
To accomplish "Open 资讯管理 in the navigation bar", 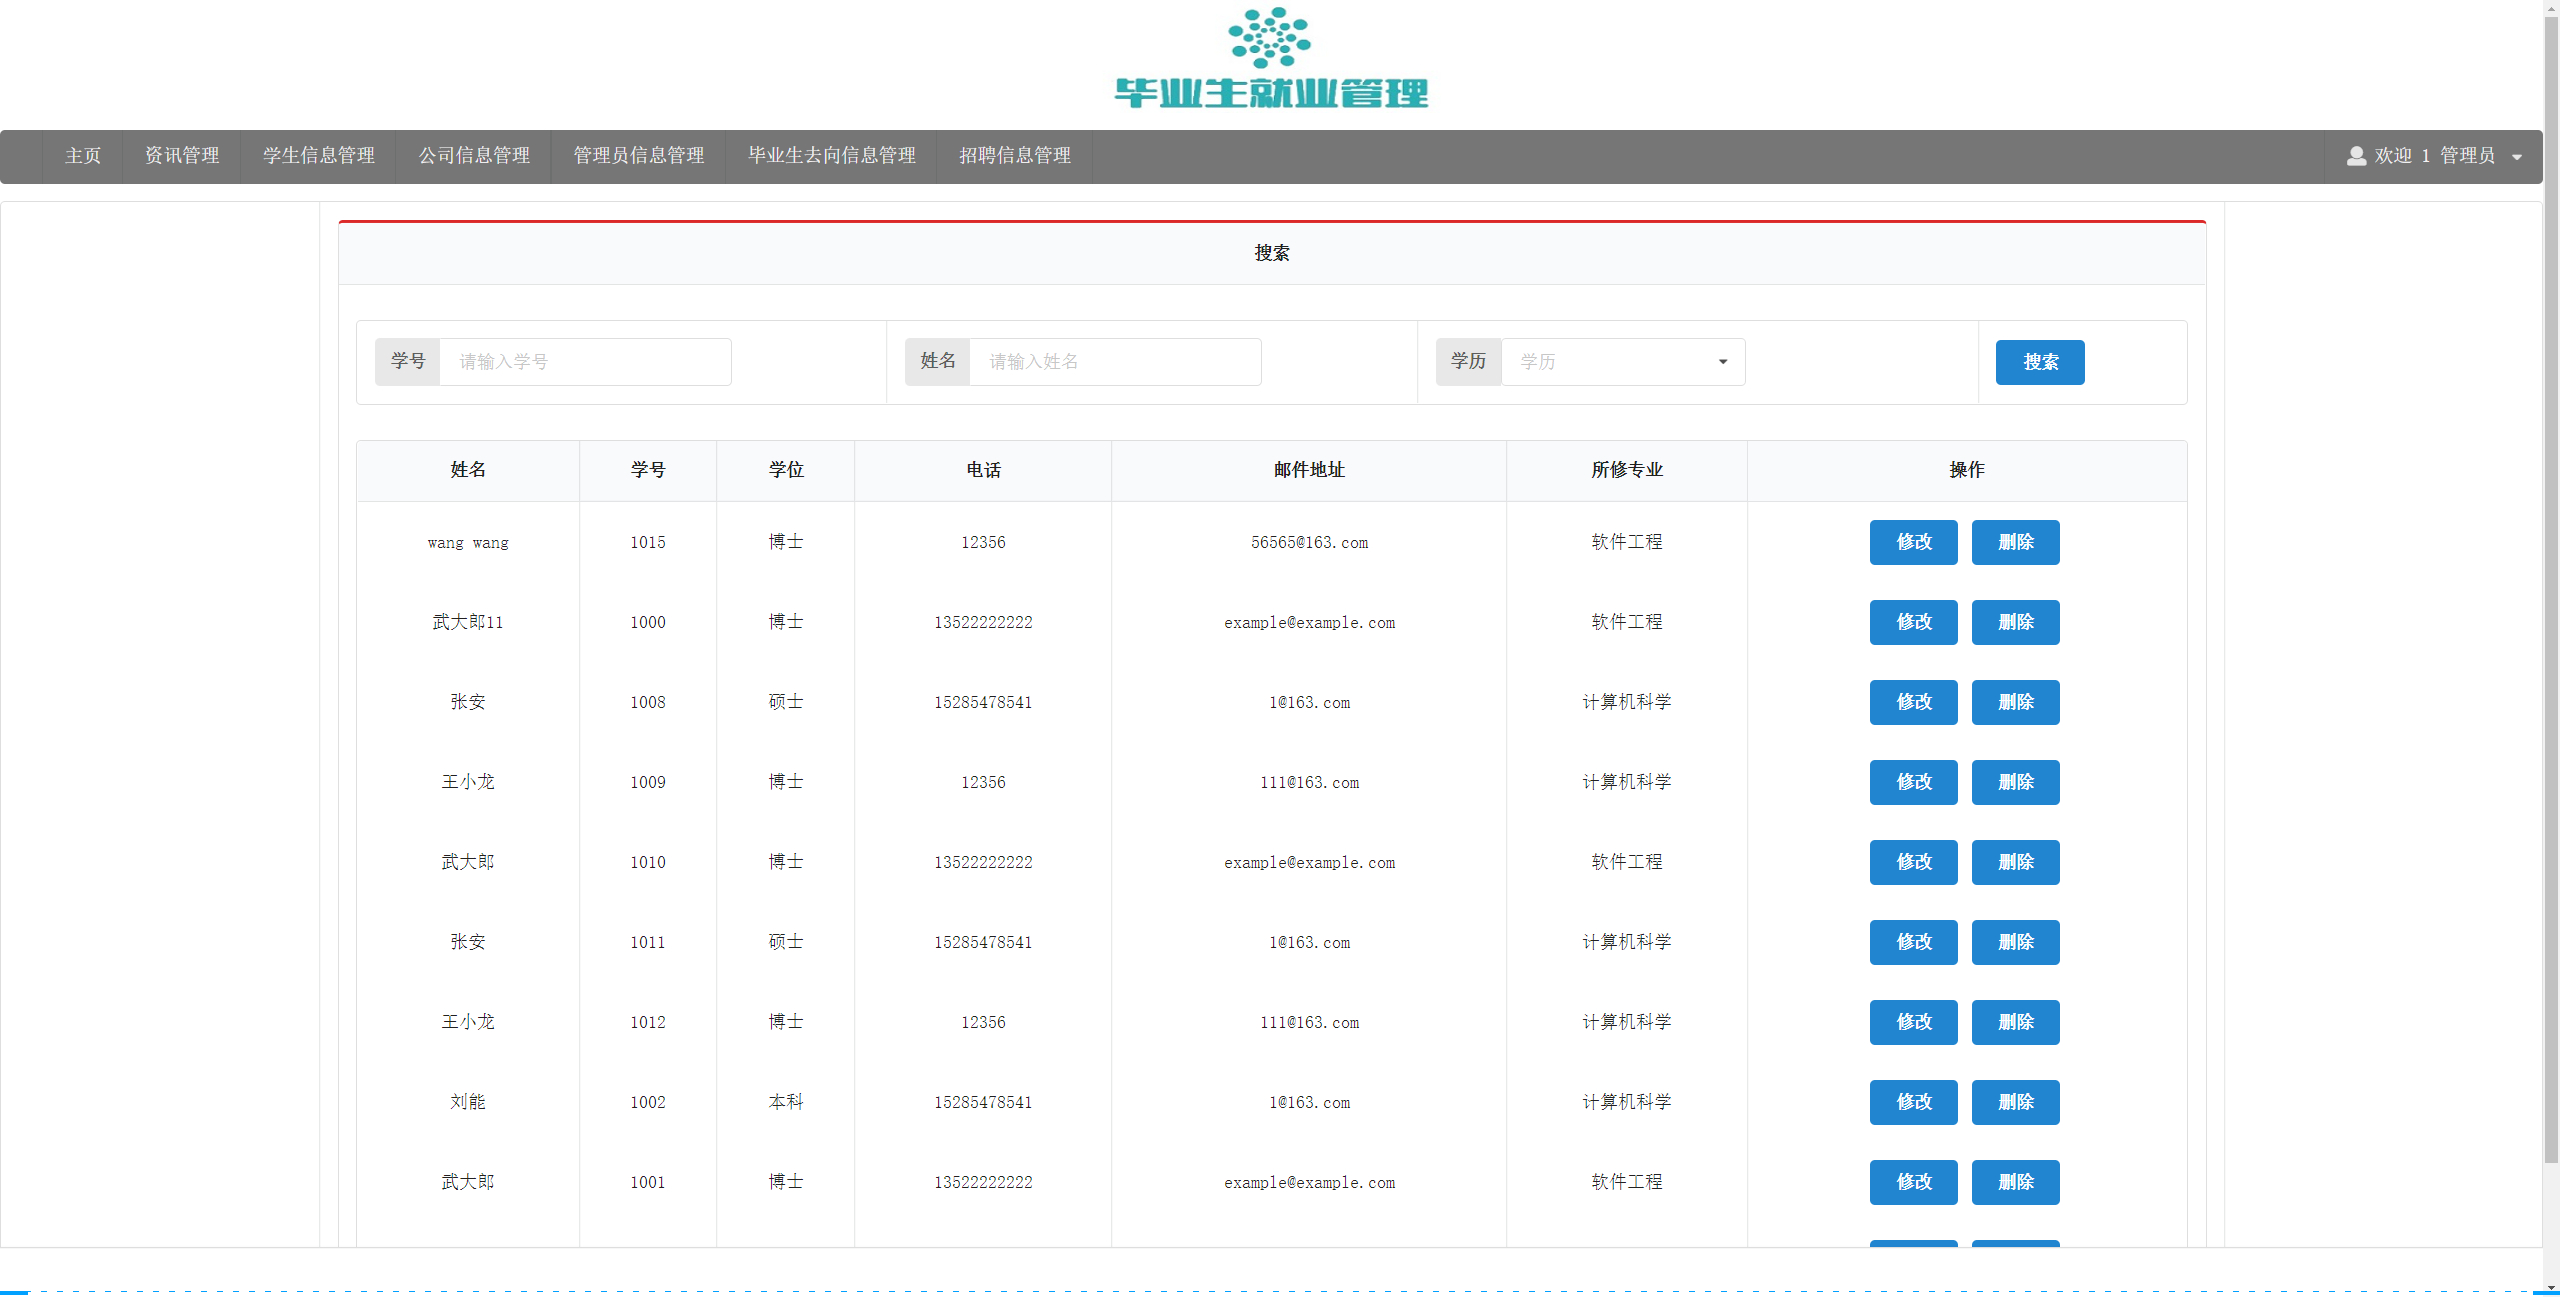I will pyautogui.click(x=182, y=156).
